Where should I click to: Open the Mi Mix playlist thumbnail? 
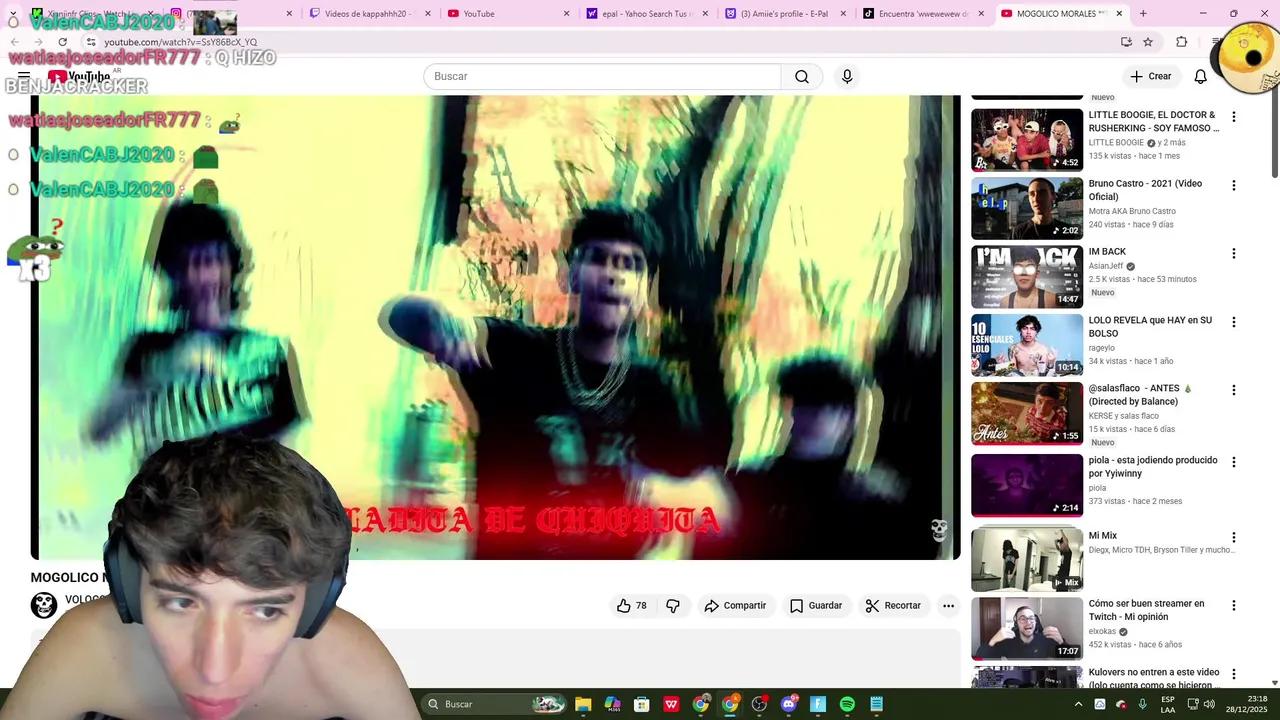coord(1027,560)
